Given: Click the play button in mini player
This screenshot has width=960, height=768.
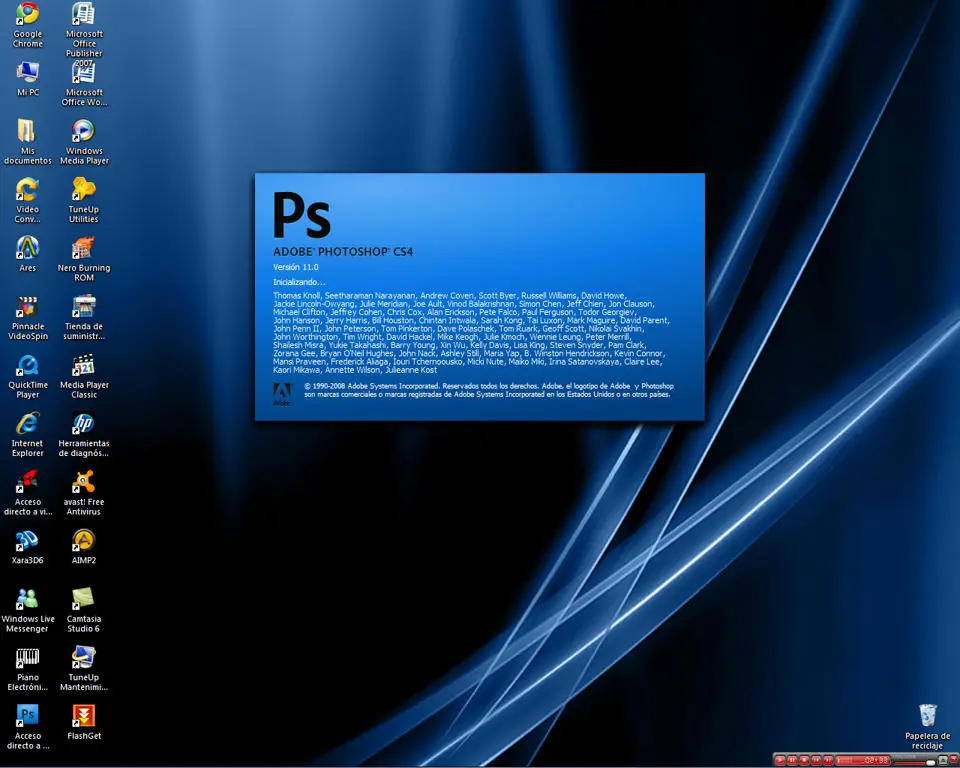Looking at the screenshot, I should [780, 761].
